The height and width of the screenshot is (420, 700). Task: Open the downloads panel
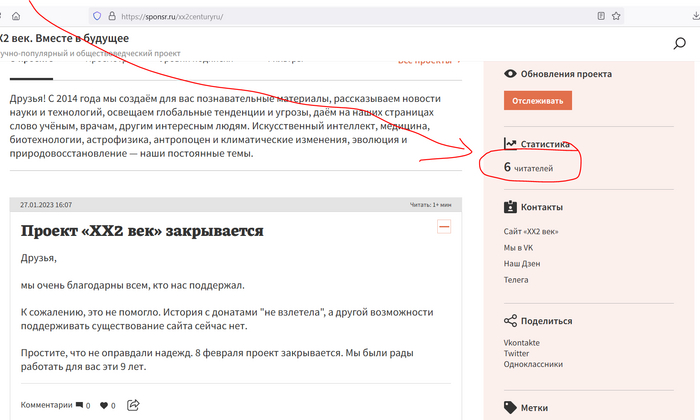pos(696,16)
